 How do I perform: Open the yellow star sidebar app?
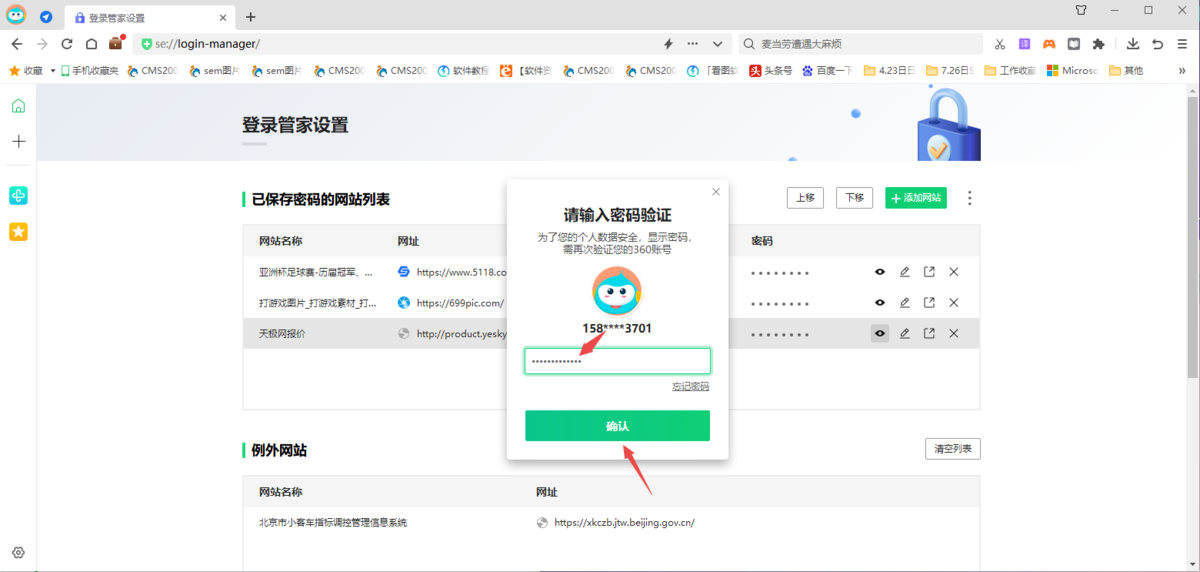18,231
